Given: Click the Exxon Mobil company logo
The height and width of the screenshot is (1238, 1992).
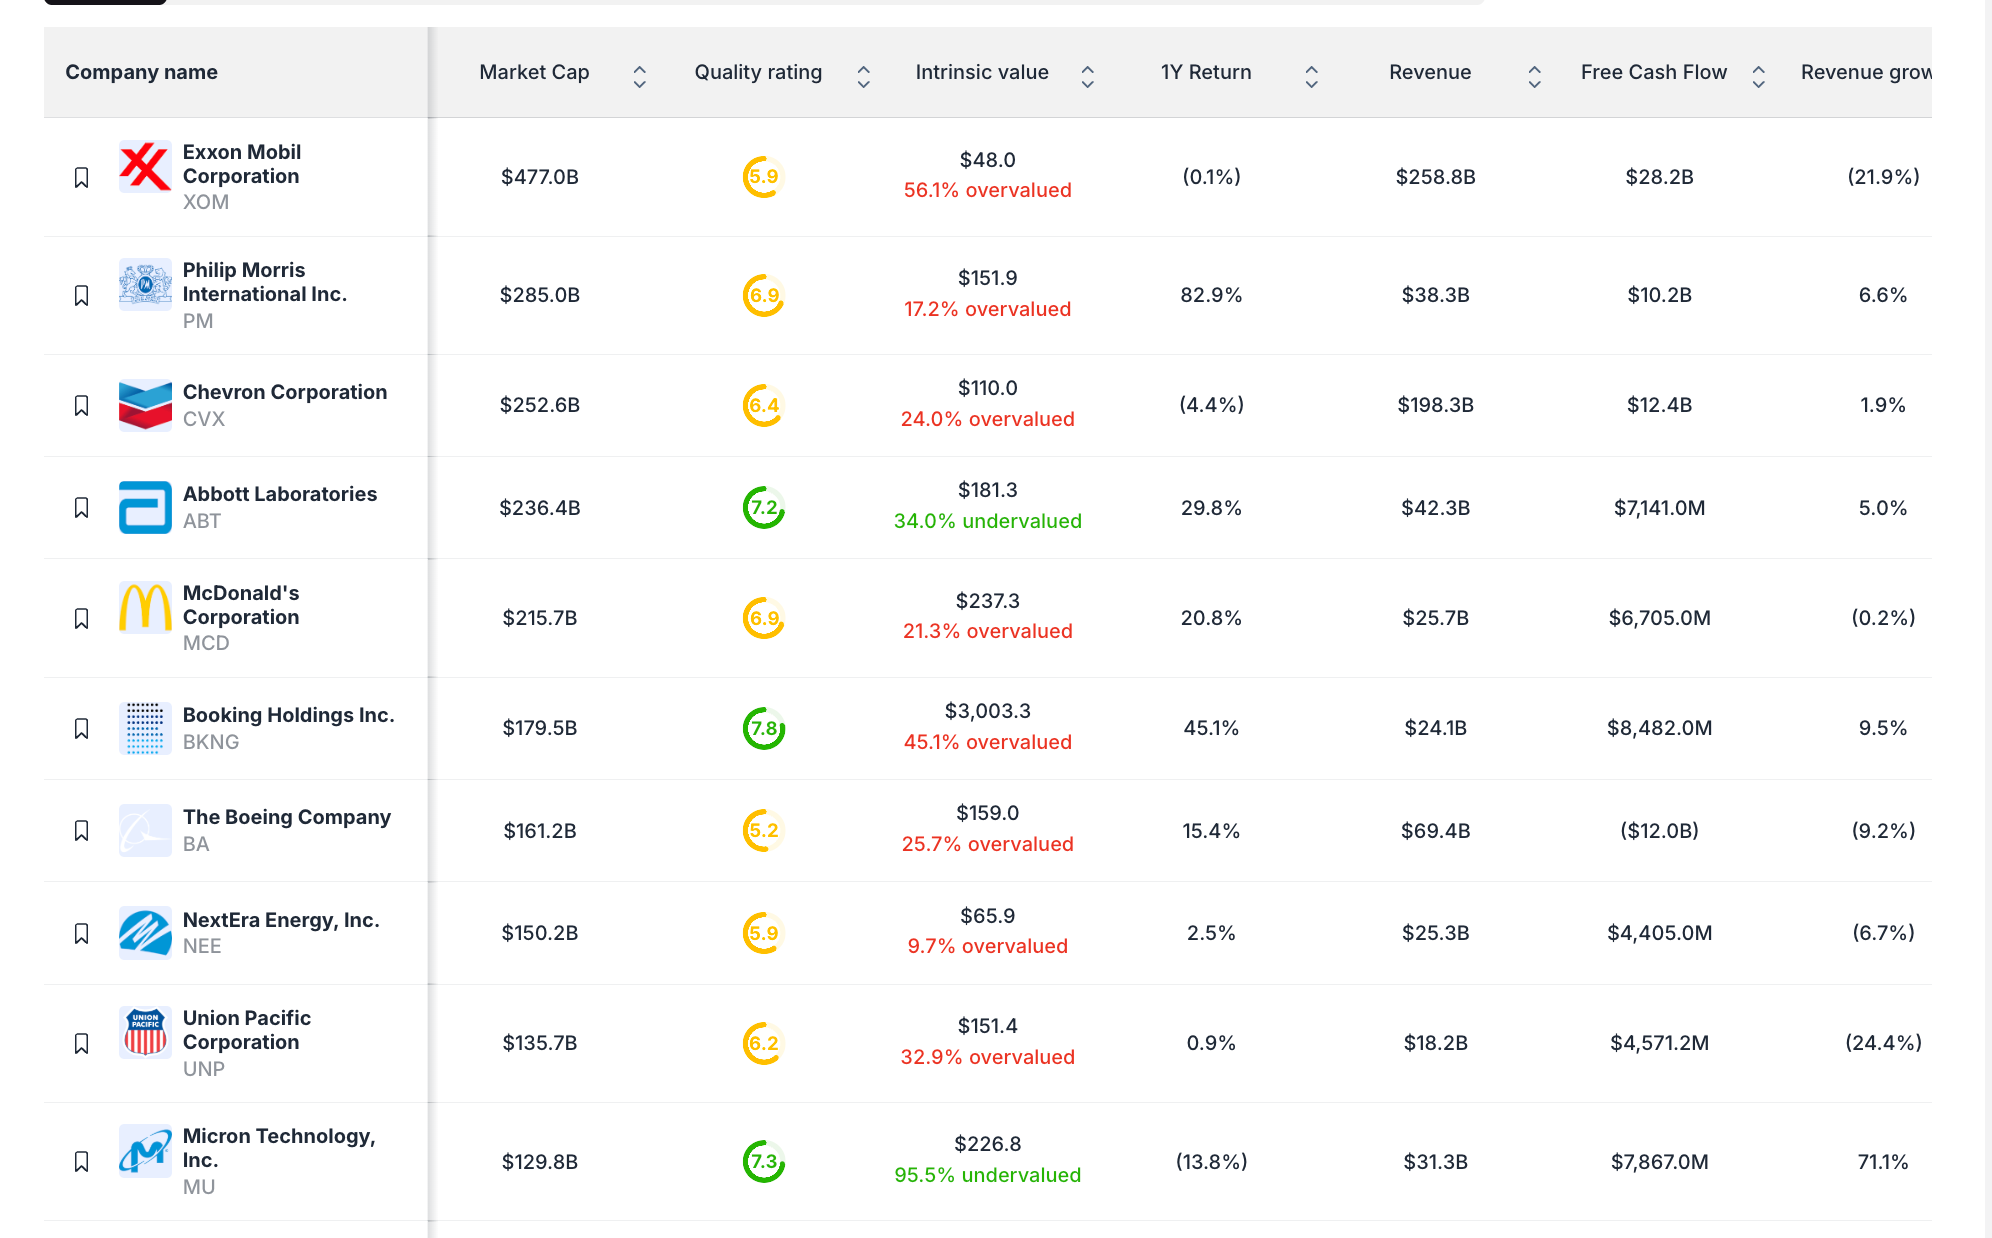Looking at the screenshot, I should [x=145, y=167].
